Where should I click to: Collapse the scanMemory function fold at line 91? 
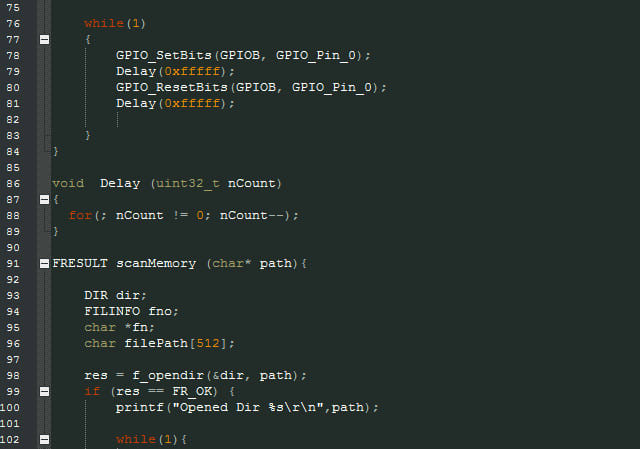(x=44, y=264)
